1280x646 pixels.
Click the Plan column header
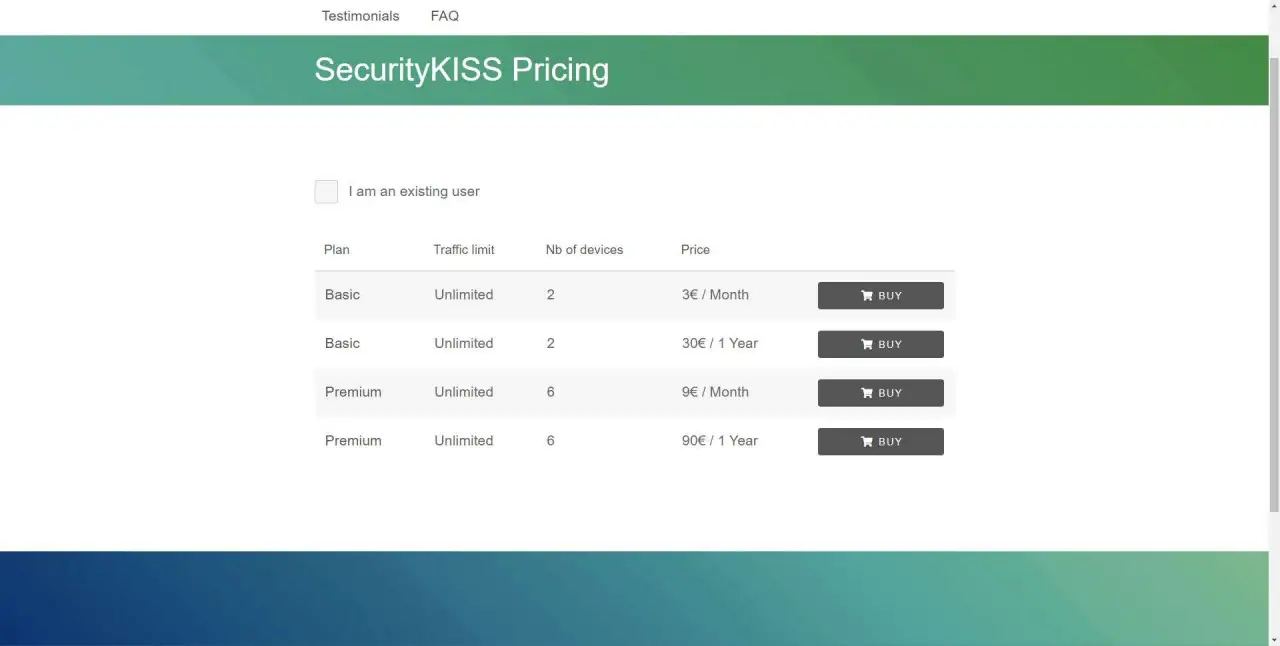click(337, 250)
